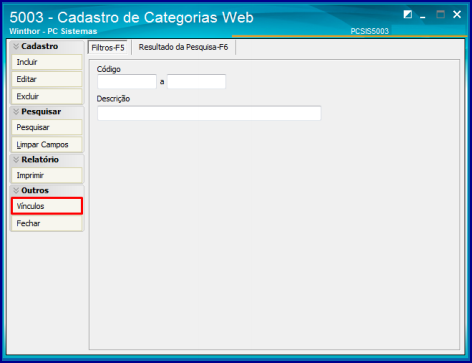Viewport: 472px width, 363px height.
Task: Focus the first Código input field
Action: (127, 81)
